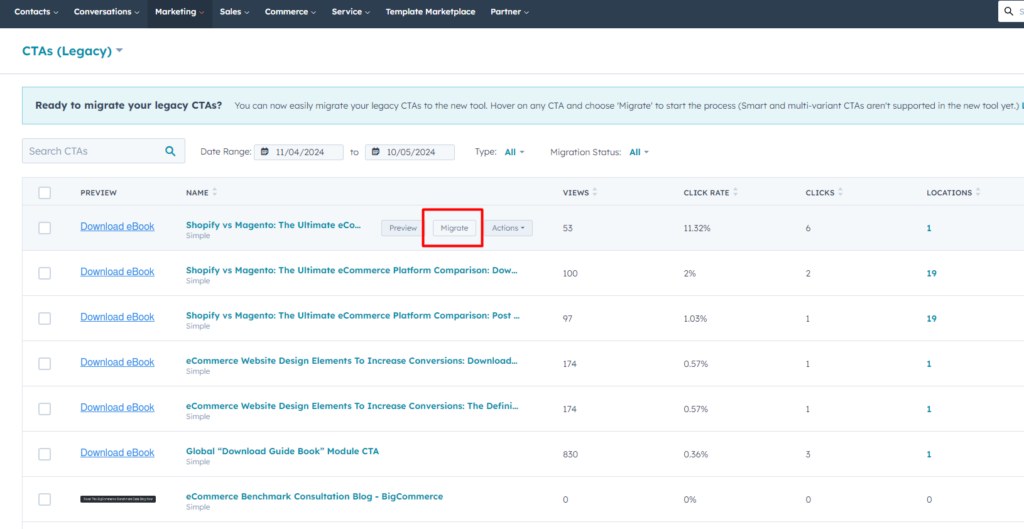Open the Commerce navigation menu
Screen dimensions: 1024x529
click(291, 12)
